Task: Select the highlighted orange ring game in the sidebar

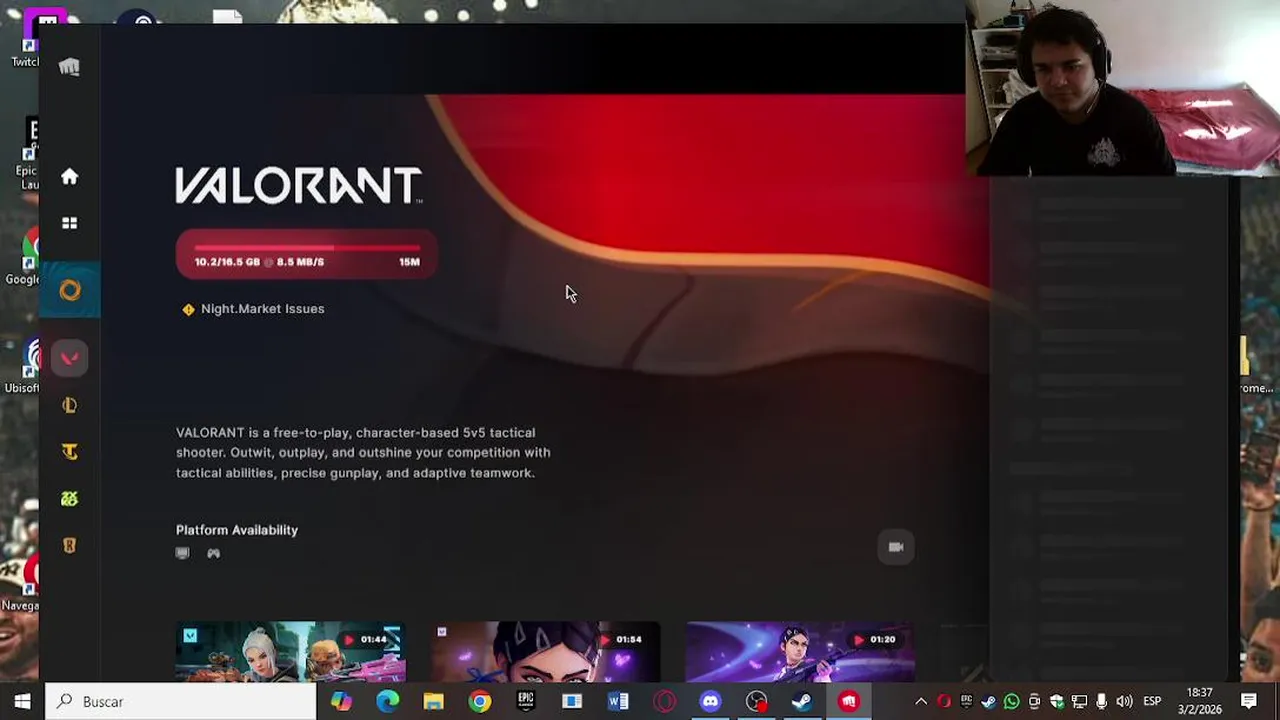Action: (69, 290)
